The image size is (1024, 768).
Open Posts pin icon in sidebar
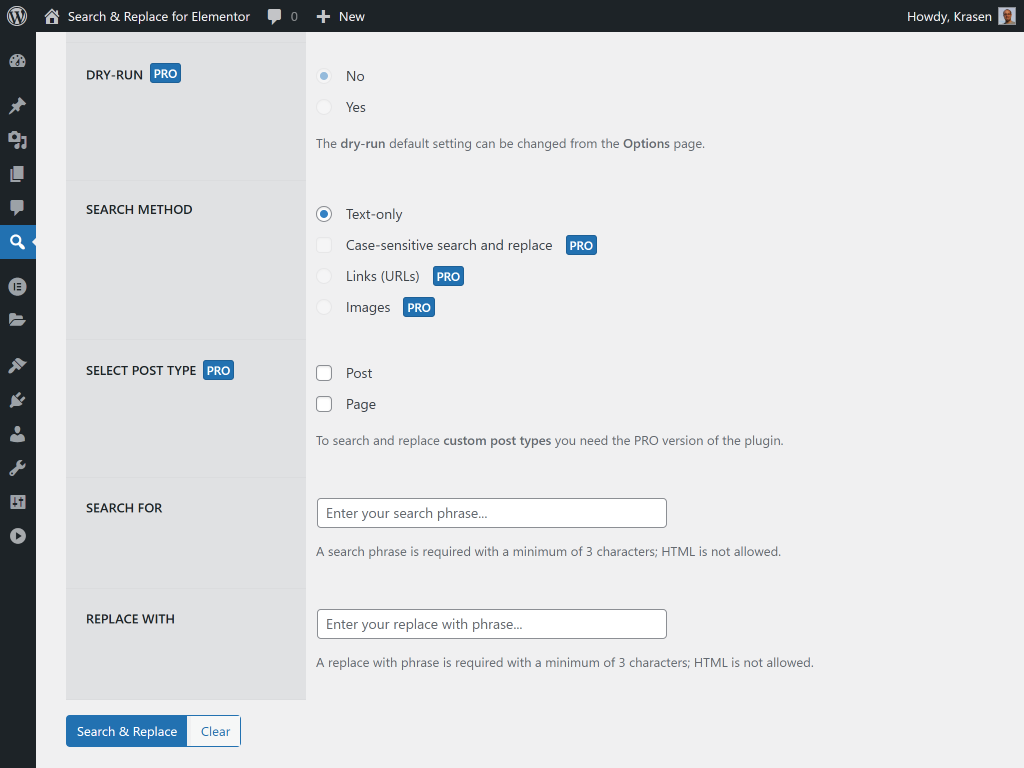(18, 105)
